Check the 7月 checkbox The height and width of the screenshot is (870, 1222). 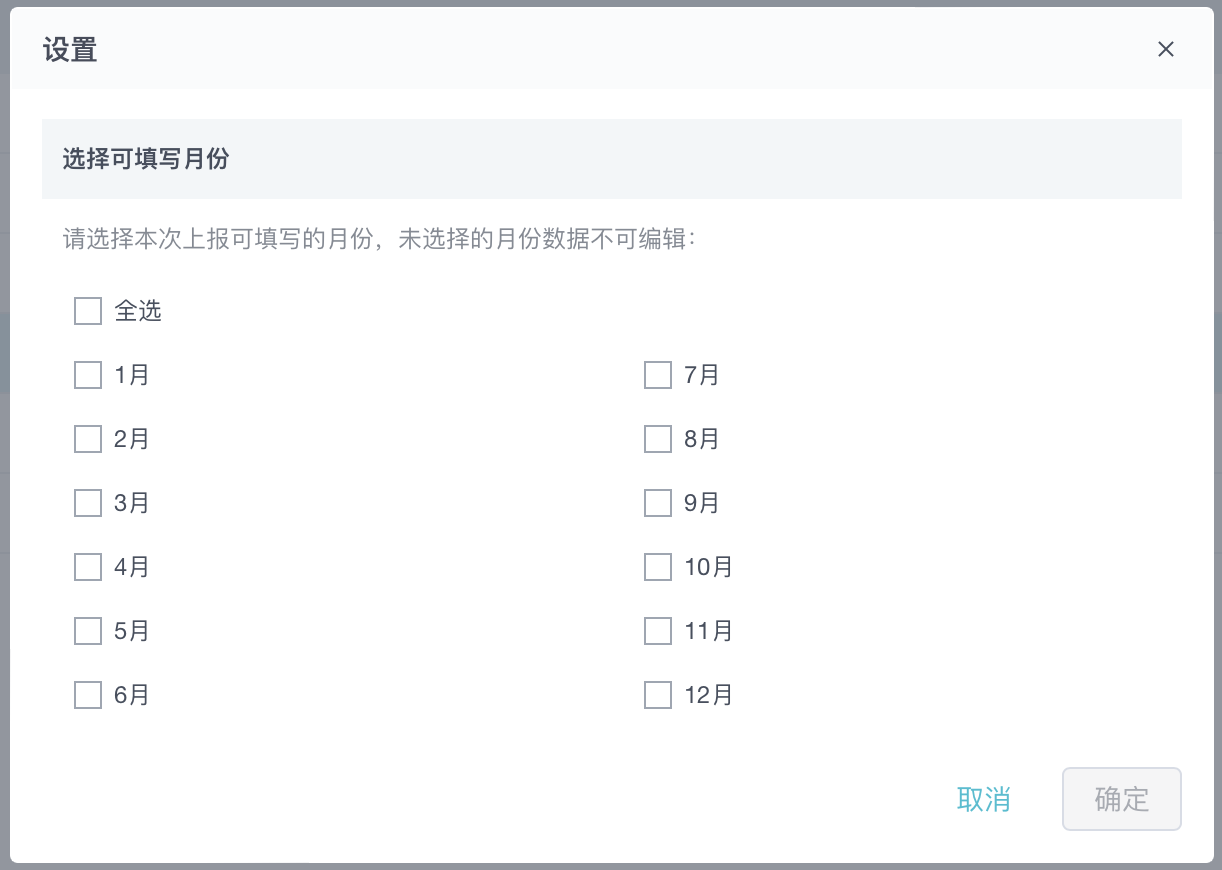(658, 375)
